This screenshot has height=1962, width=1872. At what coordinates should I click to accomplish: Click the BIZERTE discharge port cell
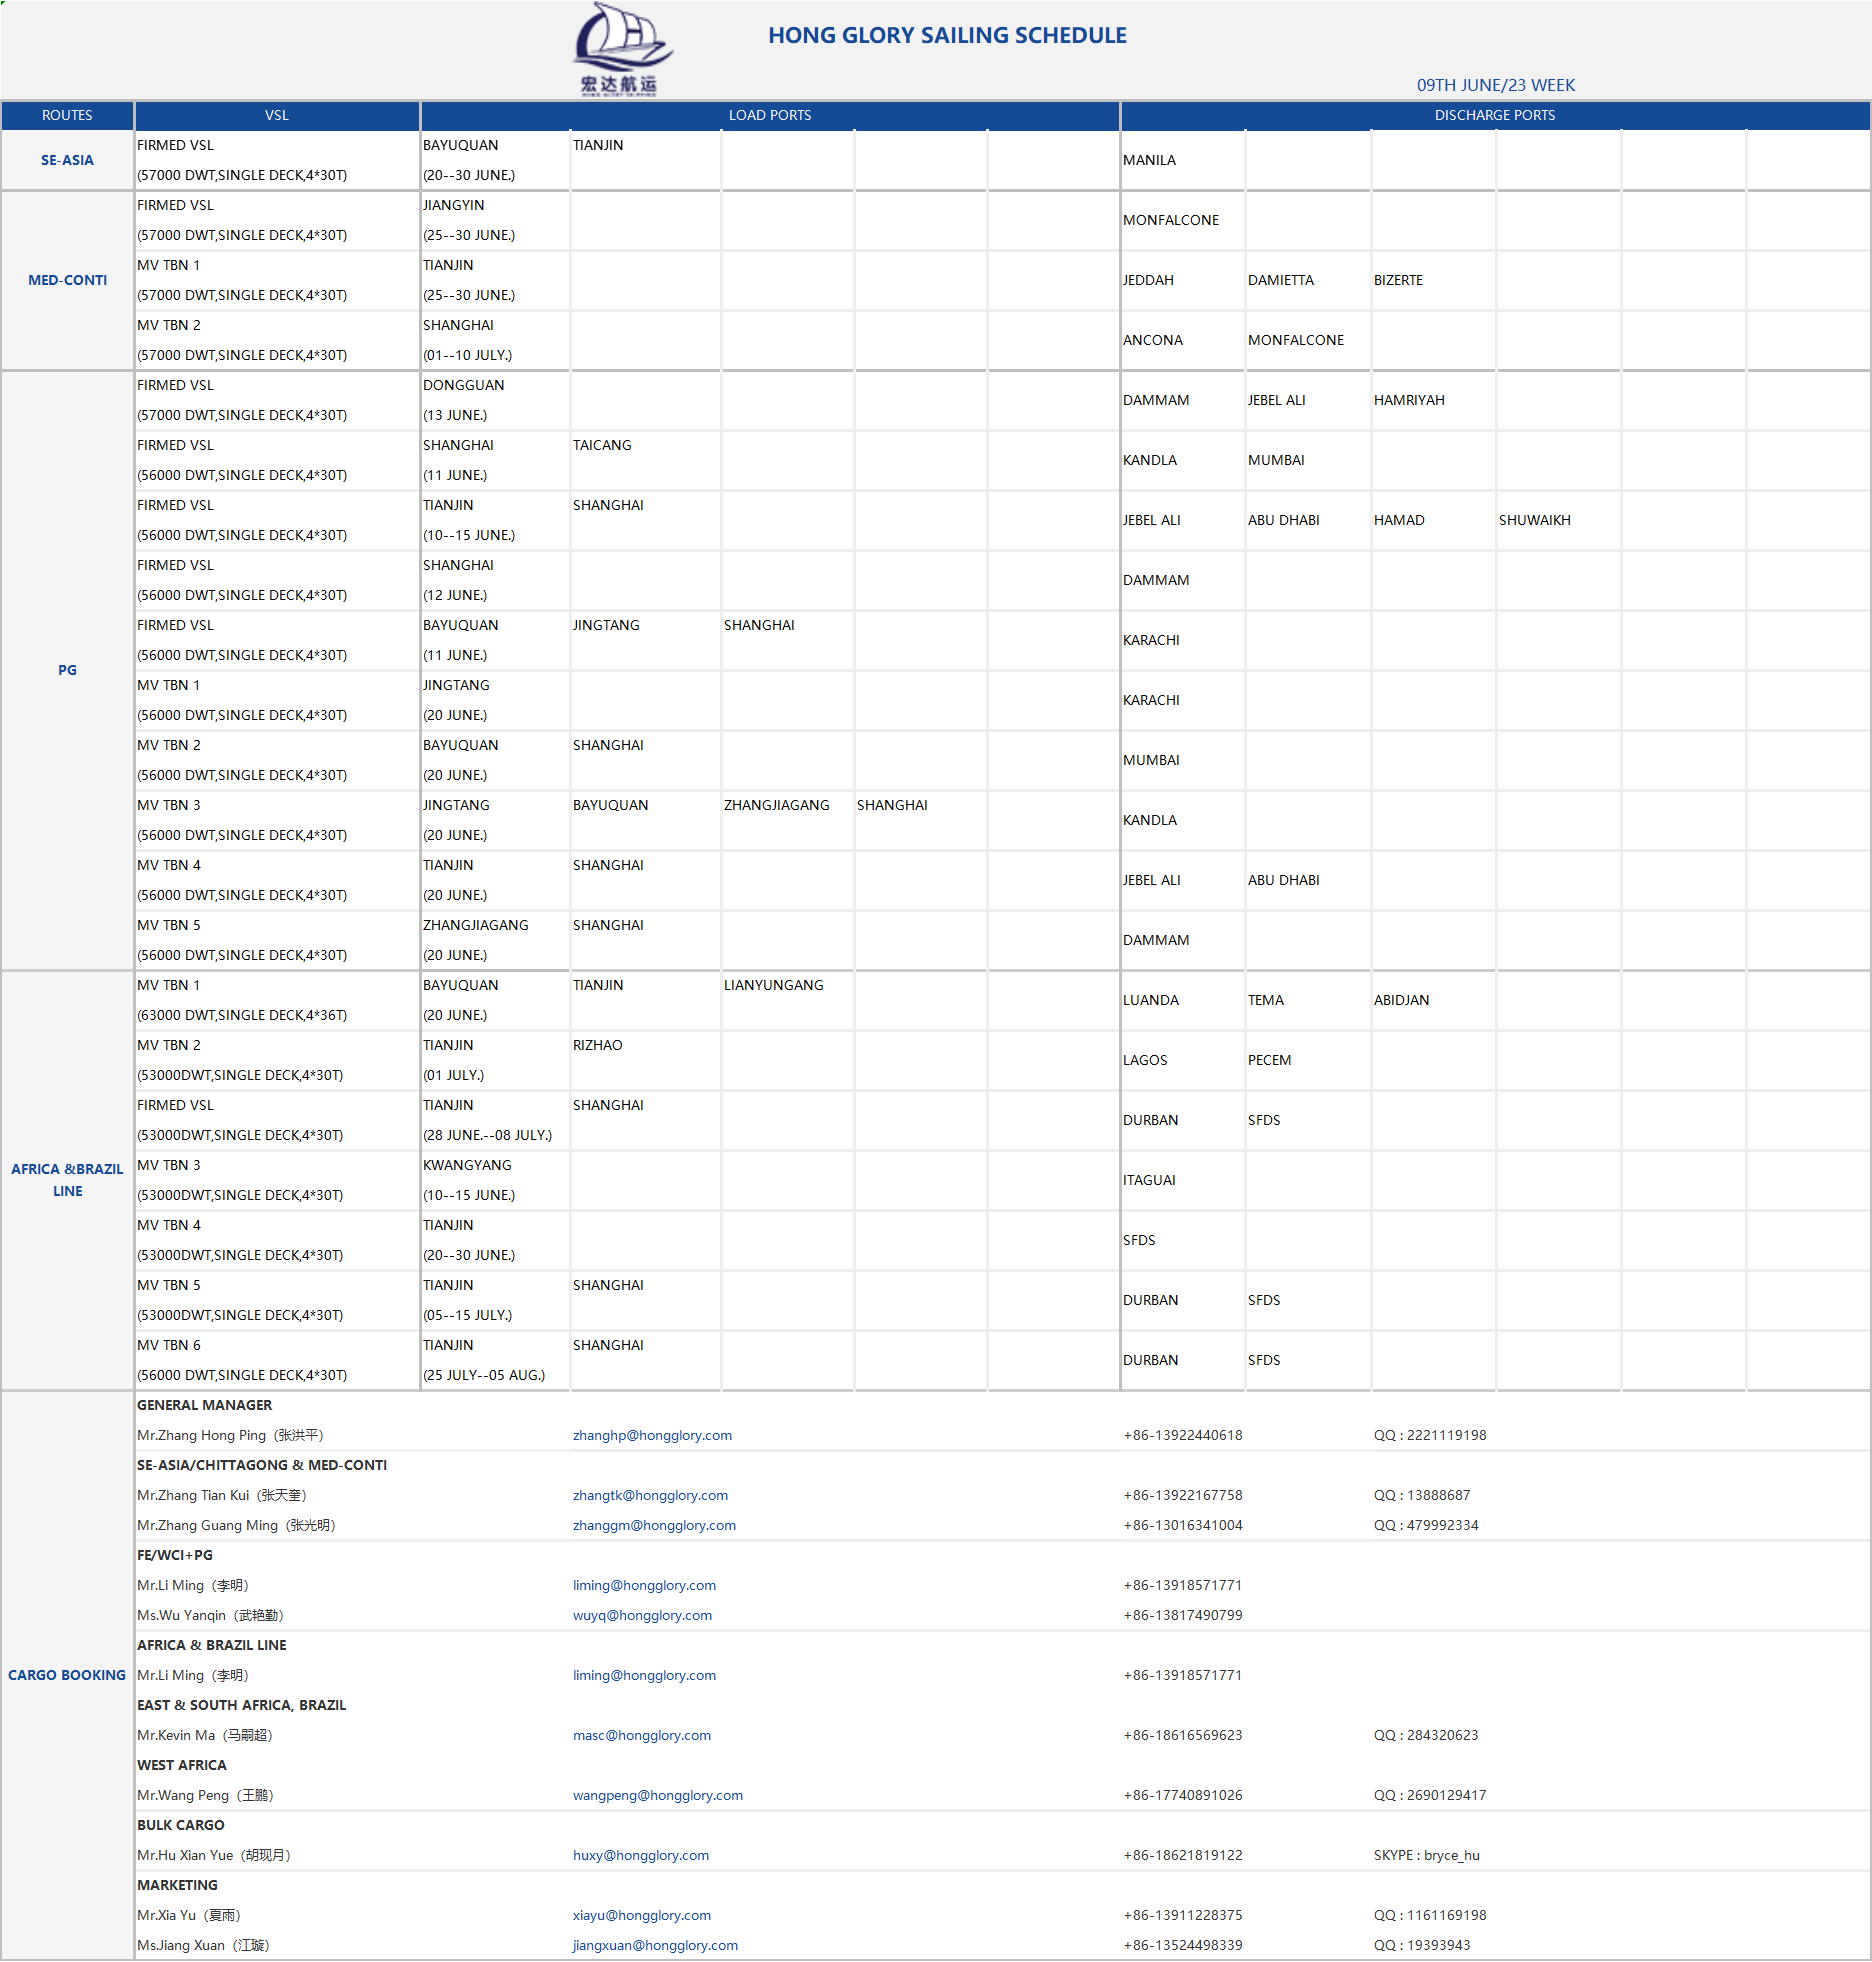1433,280
